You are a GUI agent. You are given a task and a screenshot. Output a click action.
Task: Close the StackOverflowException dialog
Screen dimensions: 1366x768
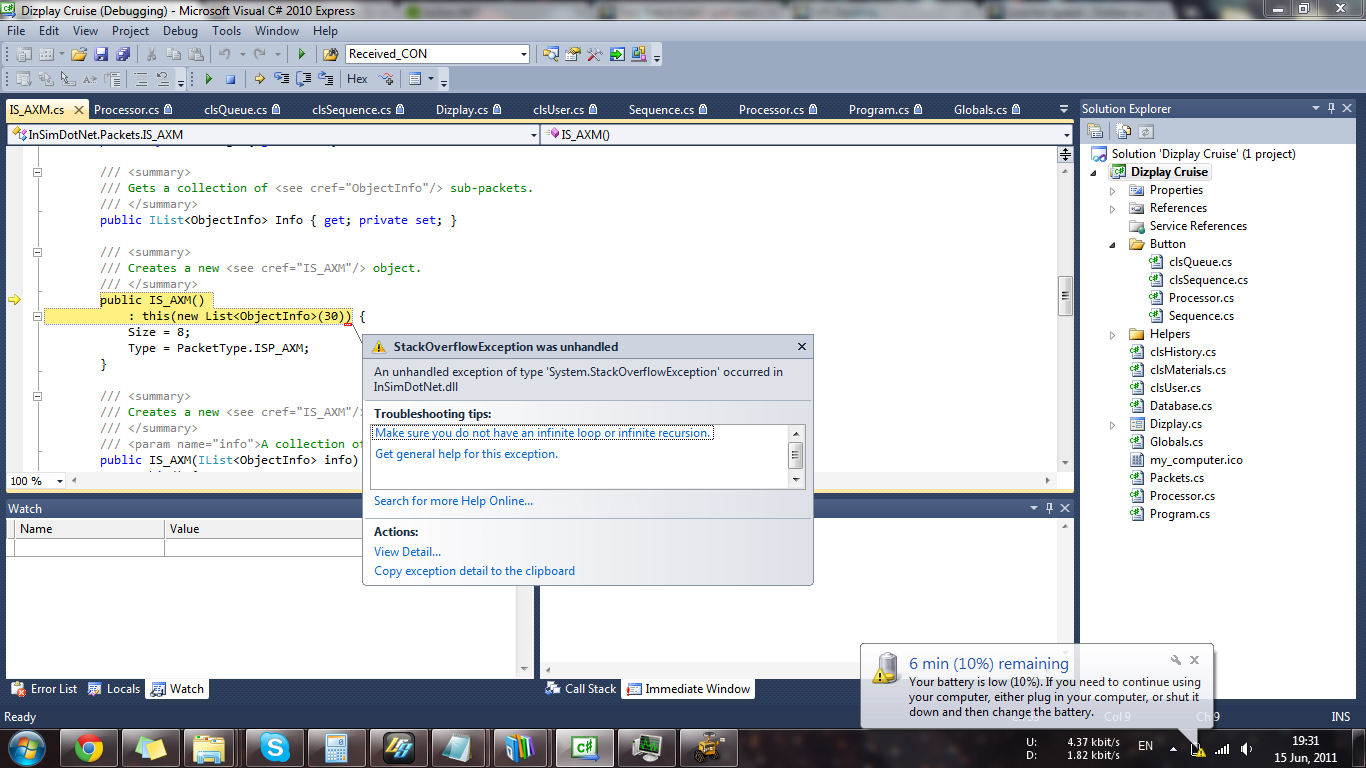[x=802, y=347]
